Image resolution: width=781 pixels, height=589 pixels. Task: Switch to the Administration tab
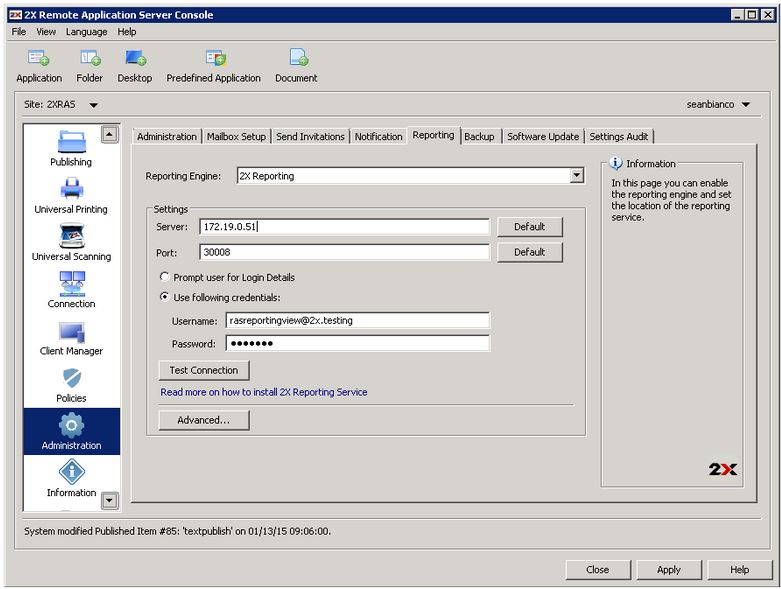pyautogui.click(x=167, y=136)
